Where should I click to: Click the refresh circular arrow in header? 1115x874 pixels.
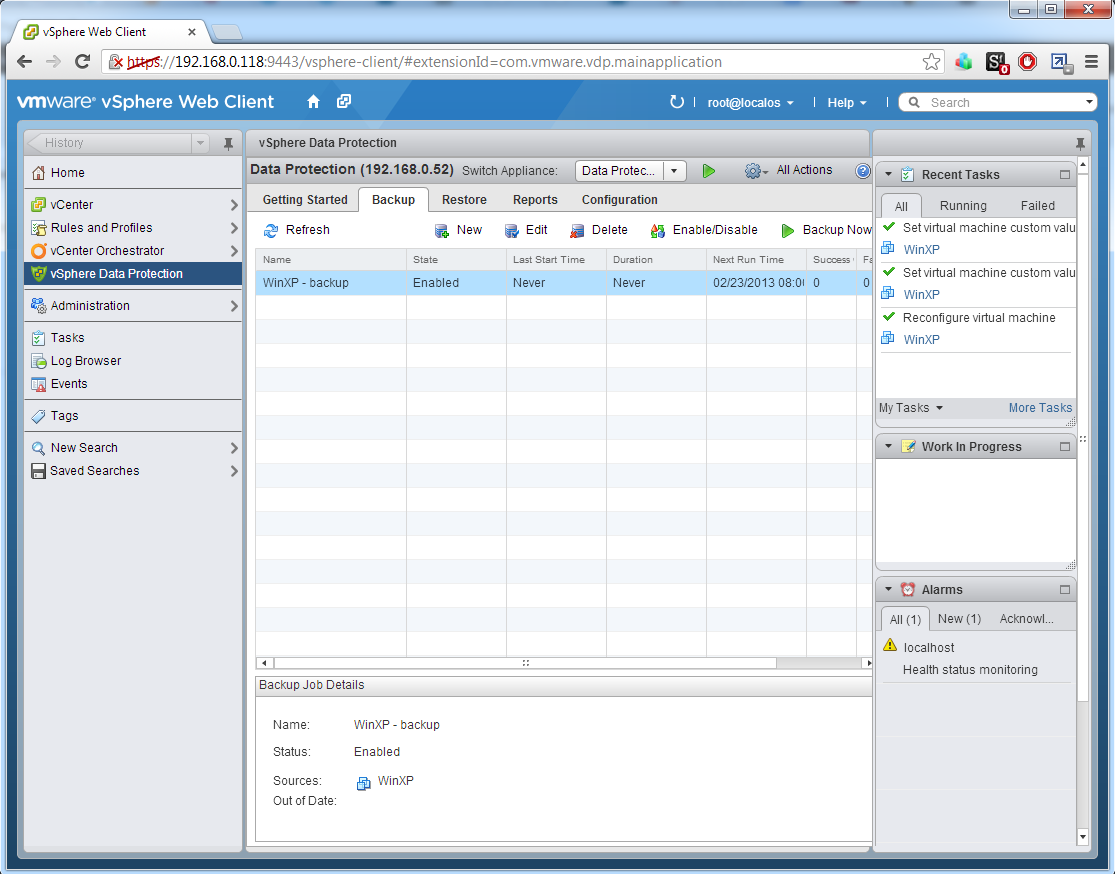[676, 102]
